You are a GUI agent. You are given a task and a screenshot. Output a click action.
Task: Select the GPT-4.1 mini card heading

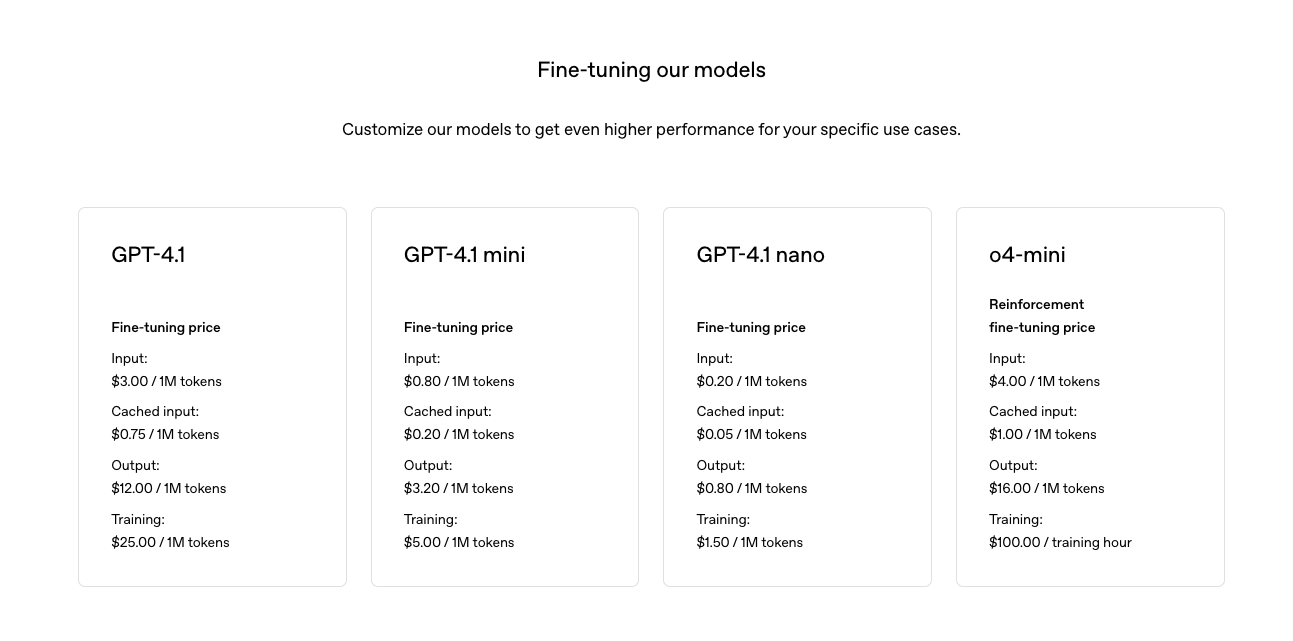click(464, 255)
